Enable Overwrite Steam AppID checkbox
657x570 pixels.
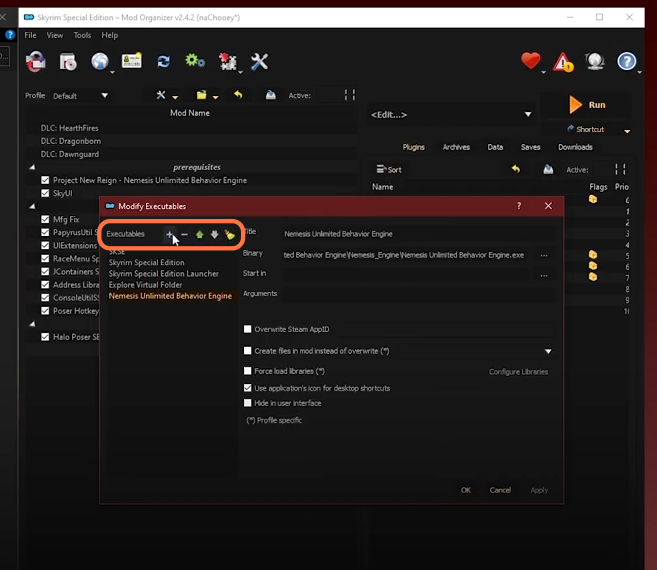click(x=248, y=329)
